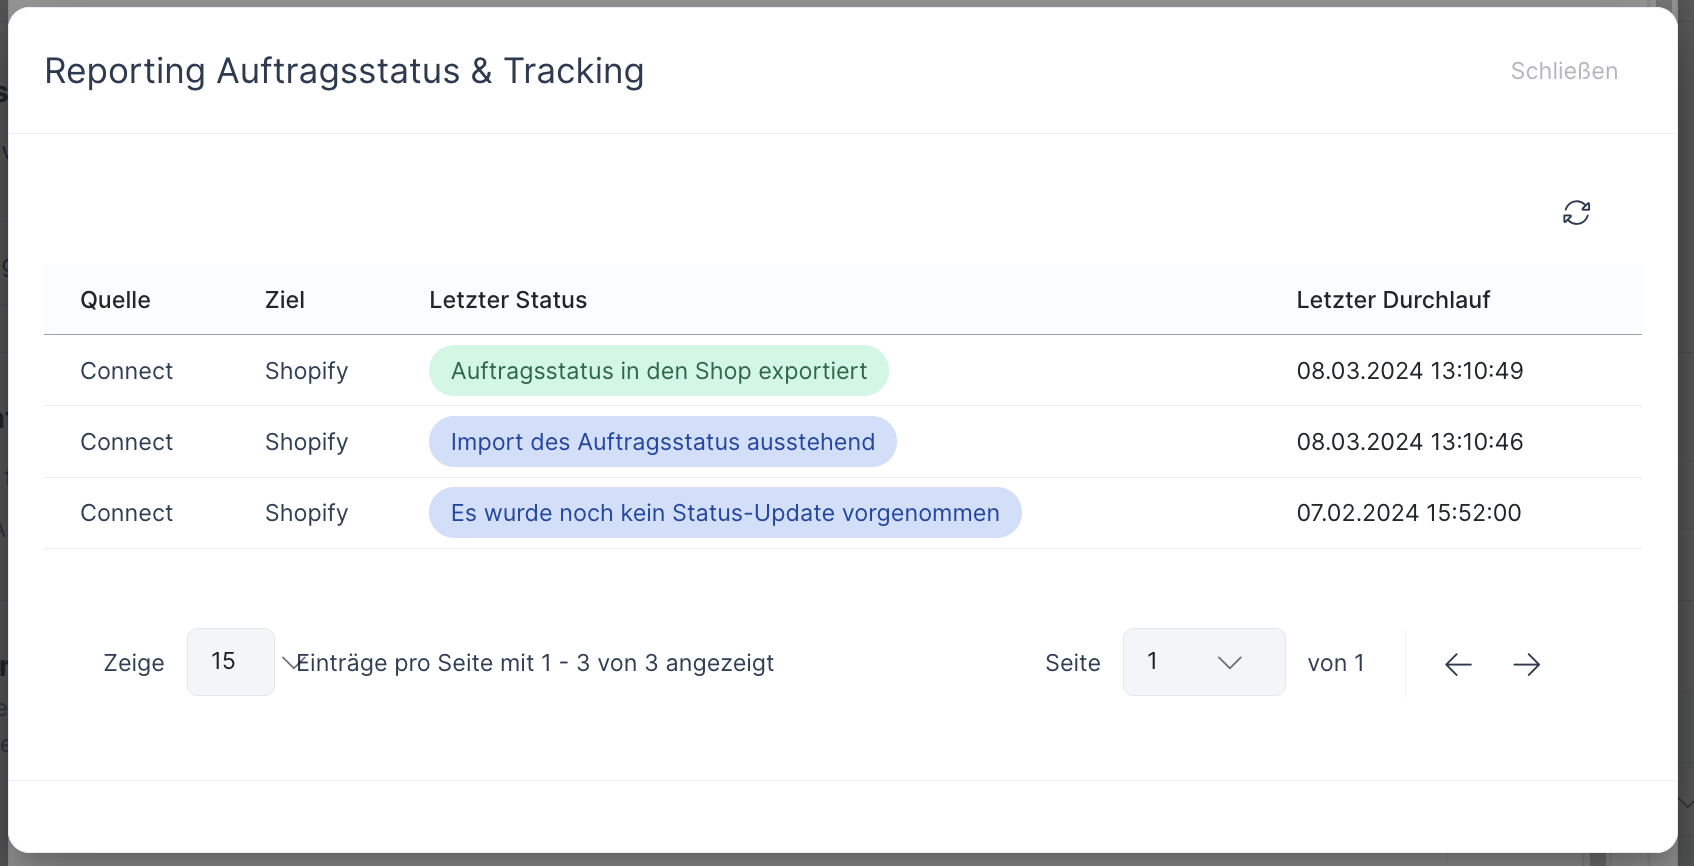Click green badge 'Auftragsstatus in den Shop exportiert'
This screenshot has height=866, width=1694.
click(658, 371)
